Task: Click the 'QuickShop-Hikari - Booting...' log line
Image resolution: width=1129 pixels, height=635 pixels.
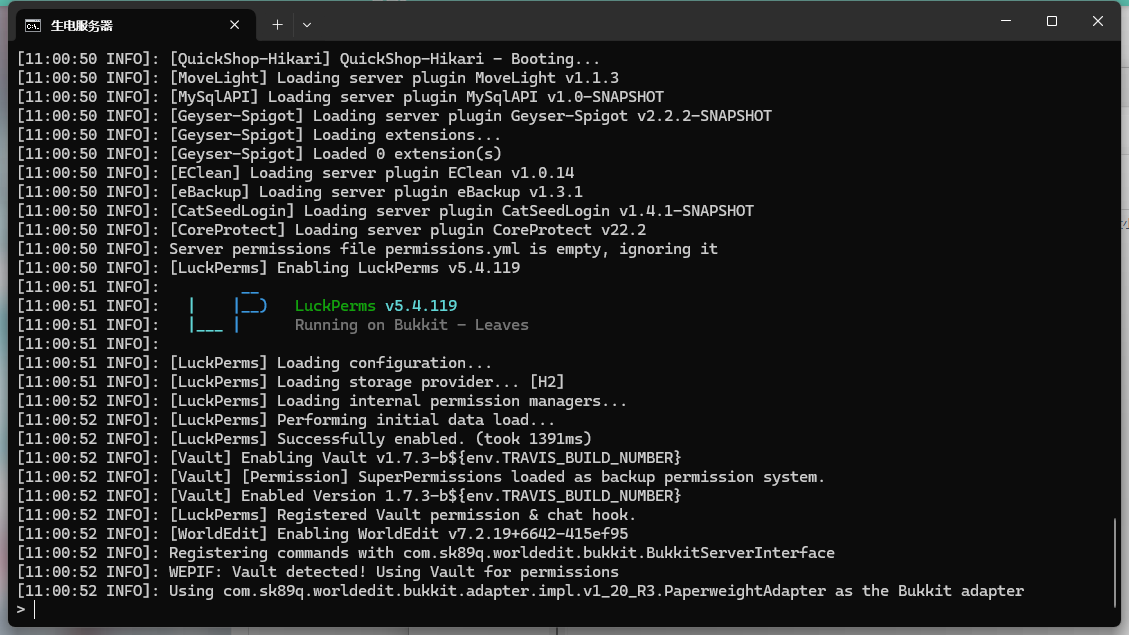Action: tap(308, 59)
